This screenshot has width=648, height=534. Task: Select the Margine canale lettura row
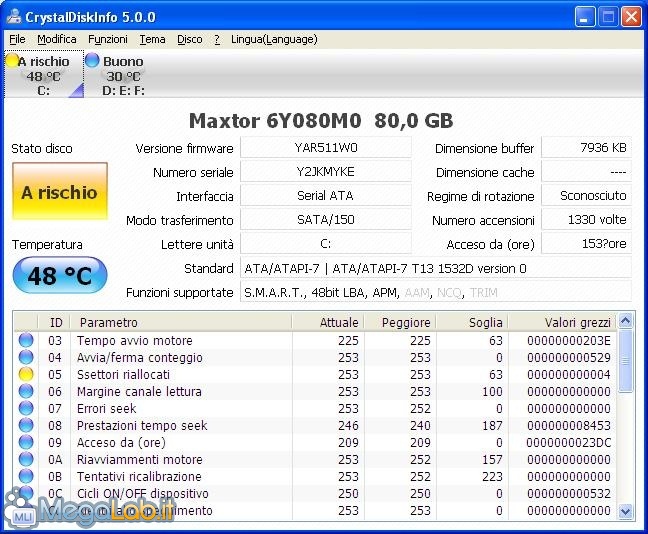[x=315, y=391]
